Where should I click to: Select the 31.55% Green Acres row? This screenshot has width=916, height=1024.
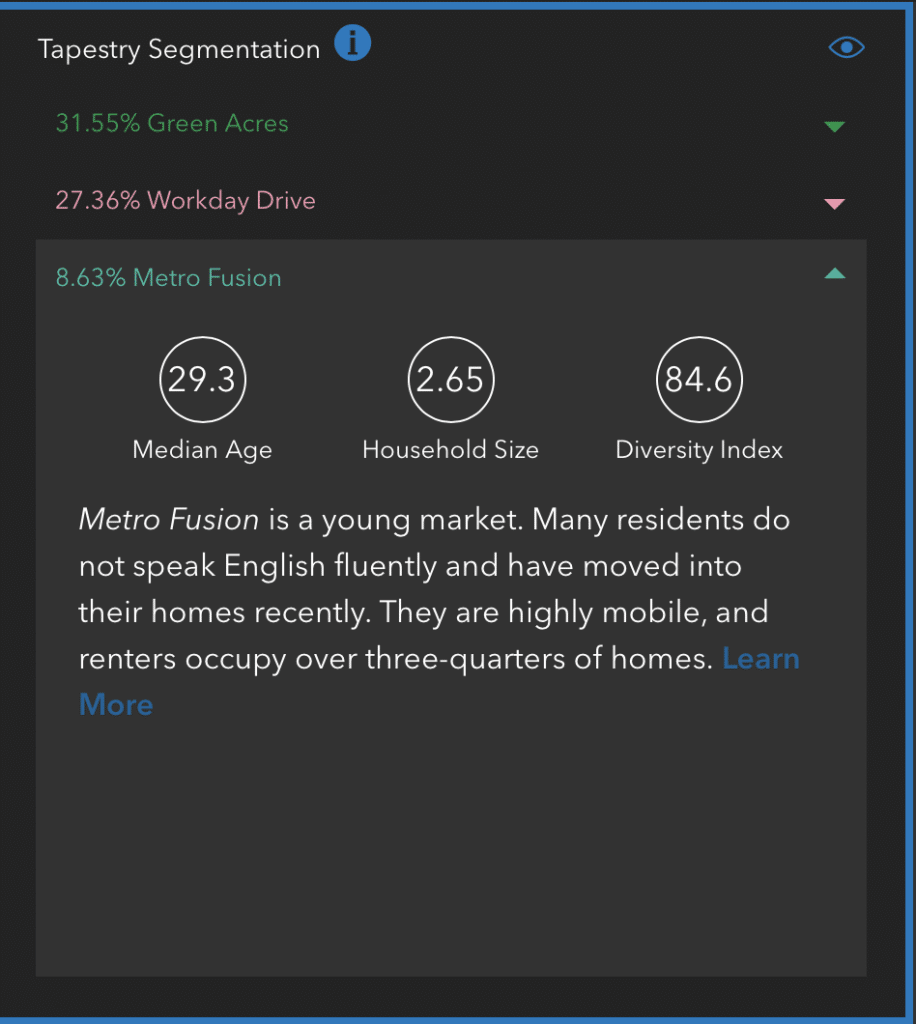[450, 123]
